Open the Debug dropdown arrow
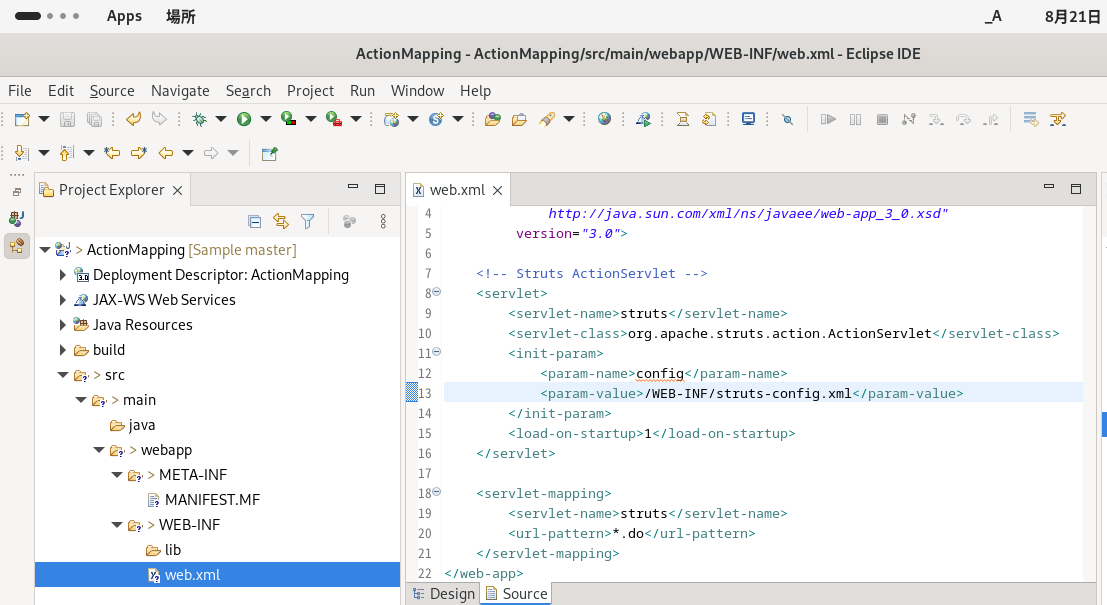The width and height of the screenshot is (1107, 605). point(221,119)
